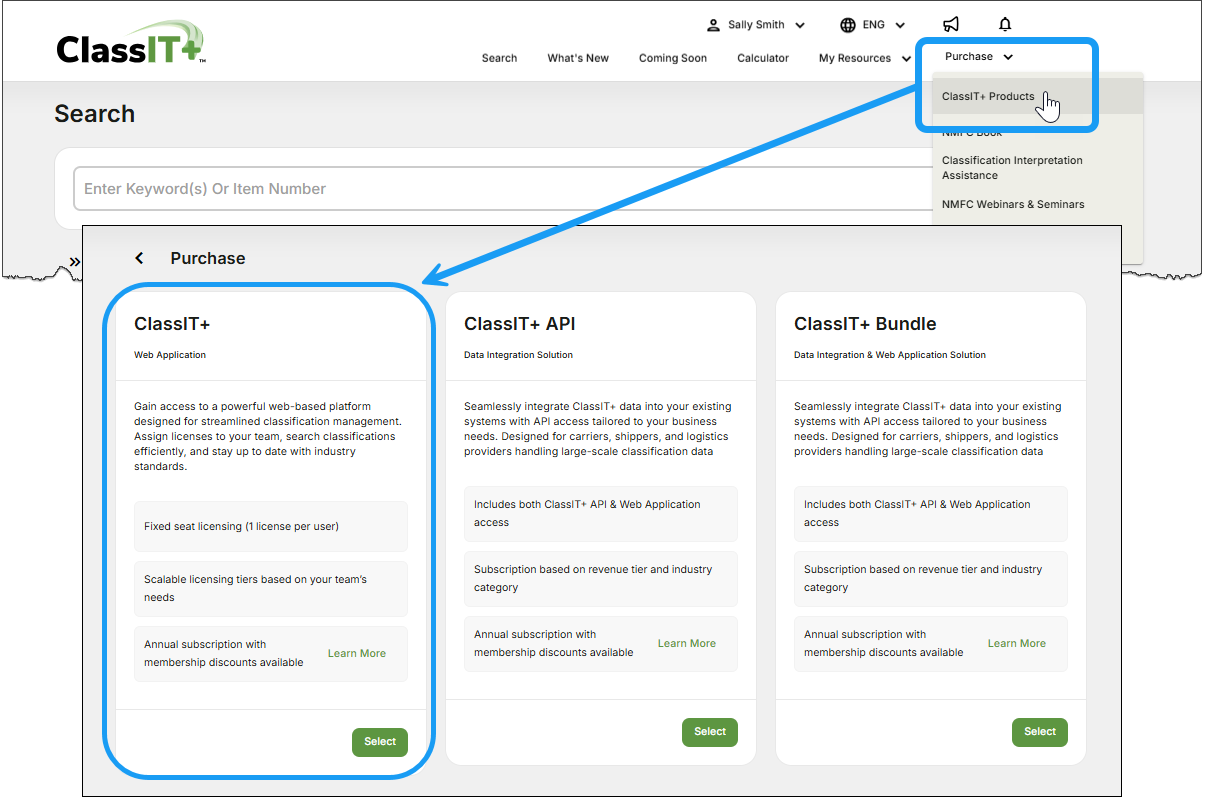Select ClassIT+ Products from the Purchase menu

pos(990,96)
